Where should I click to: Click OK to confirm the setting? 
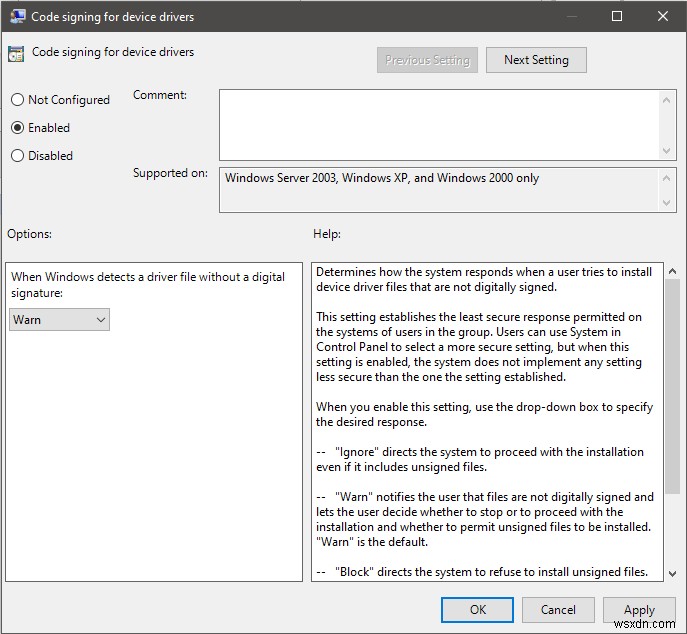pyautogui.click(x=477, y=609)
